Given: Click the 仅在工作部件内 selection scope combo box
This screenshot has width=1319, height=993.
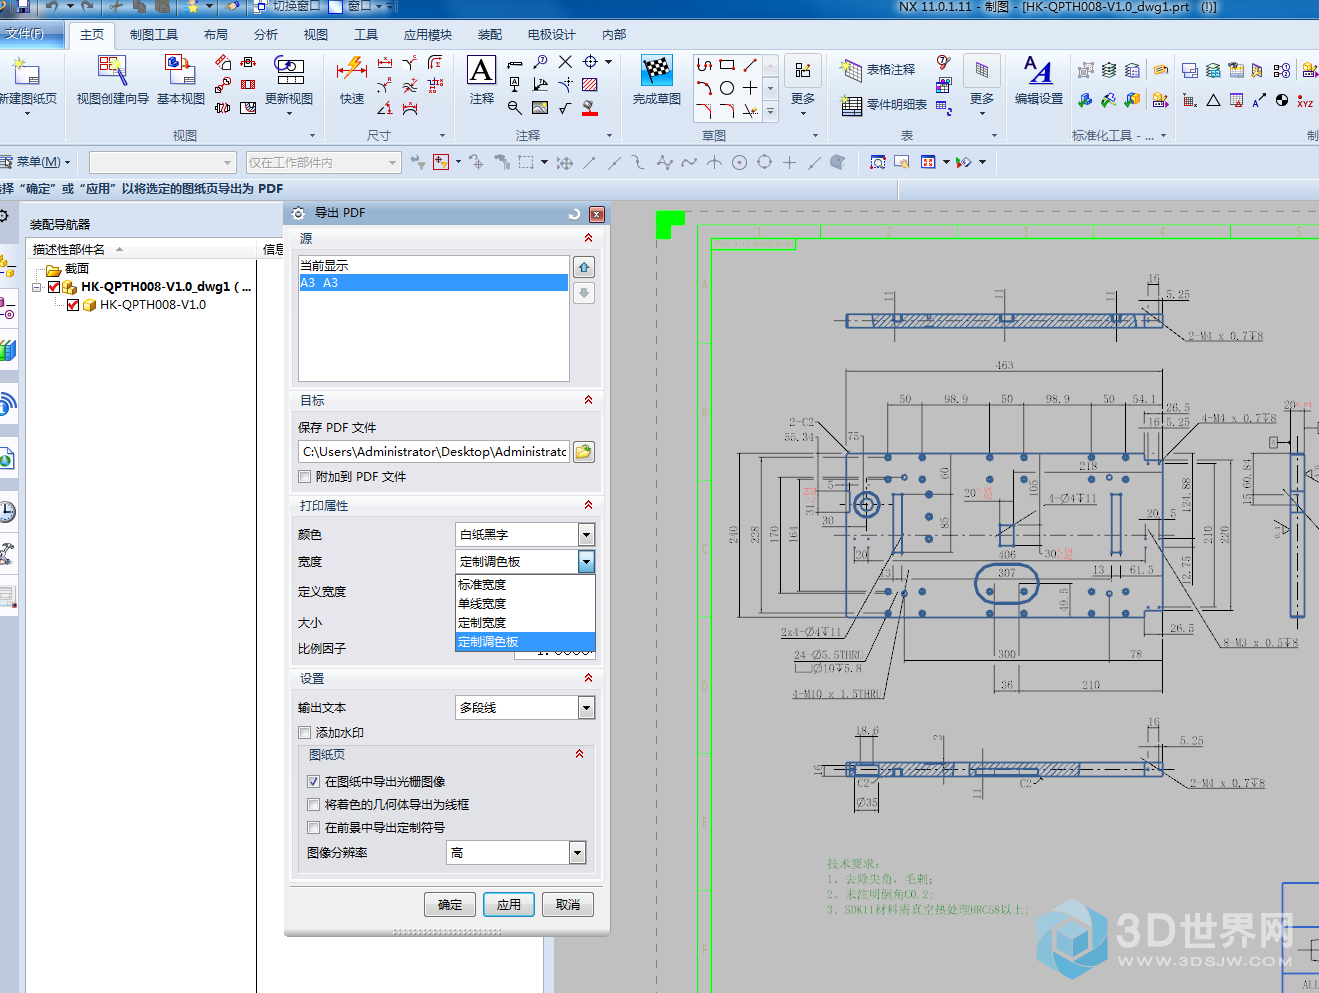Looking at the screenshot, I should click(323, 162).
